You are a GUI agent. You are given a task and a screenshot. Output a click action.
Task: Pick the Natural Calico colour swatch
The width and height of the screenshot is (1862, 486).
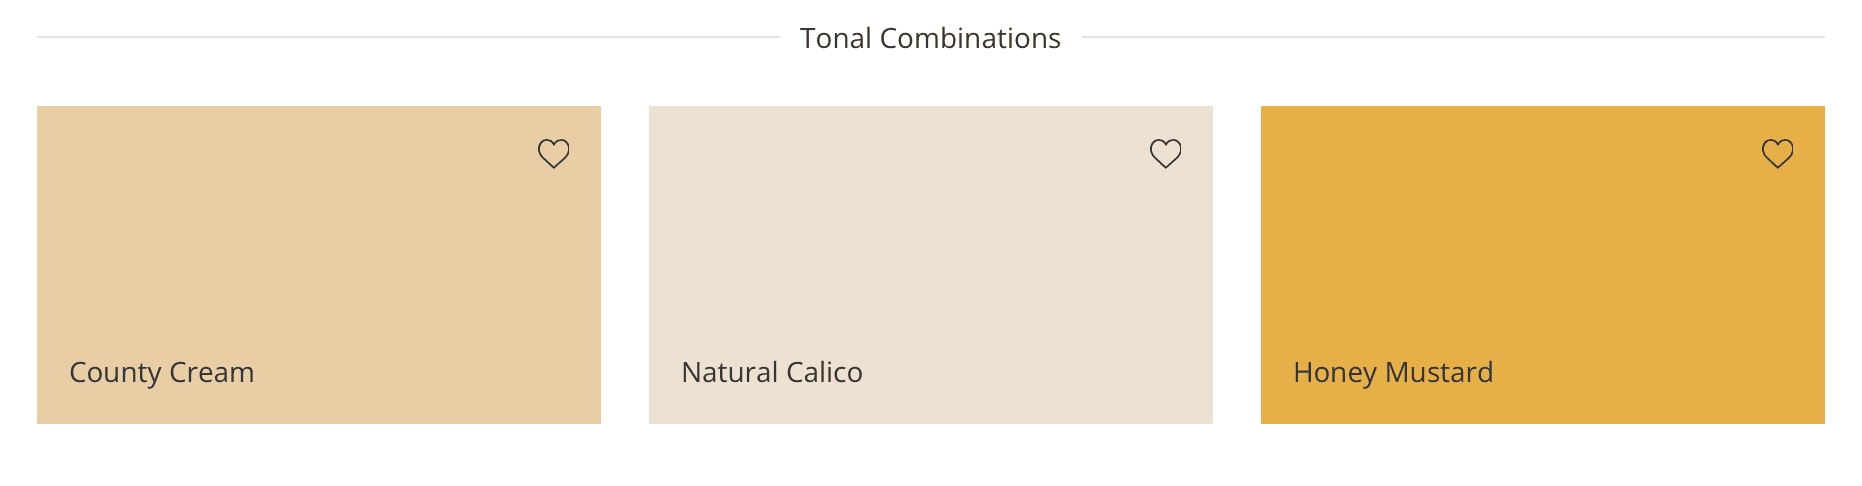[930, 250]
